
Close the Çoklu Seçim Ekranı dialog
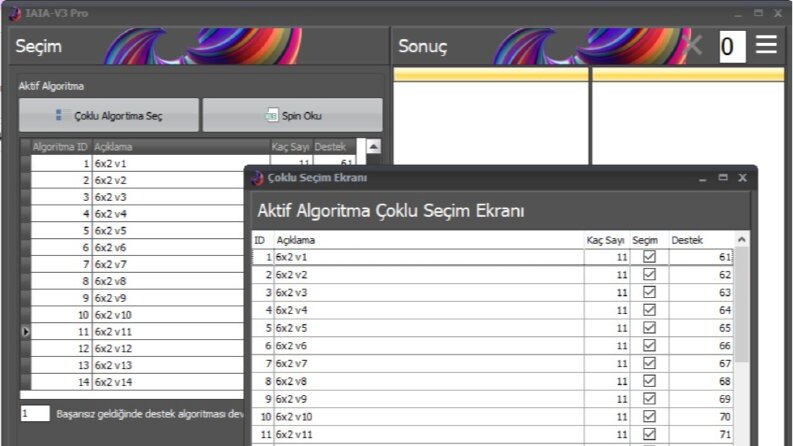pyautogui.click(x=742, y=177)
